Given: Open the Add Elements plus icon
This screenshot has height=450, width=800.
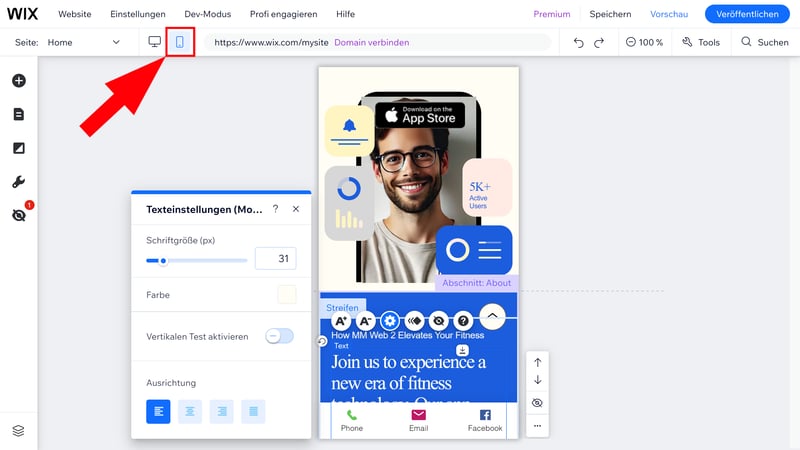Looking at the screenshot, I should (x=19, y=81).
